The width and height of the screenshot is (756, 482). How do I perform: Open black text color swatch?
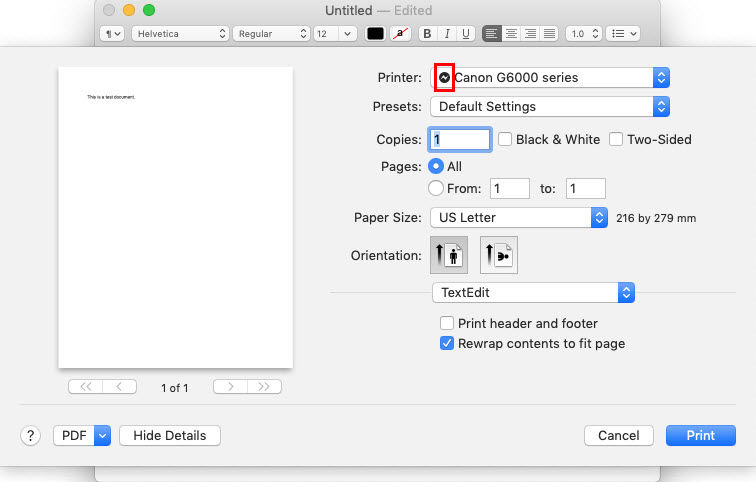[375, 34]
